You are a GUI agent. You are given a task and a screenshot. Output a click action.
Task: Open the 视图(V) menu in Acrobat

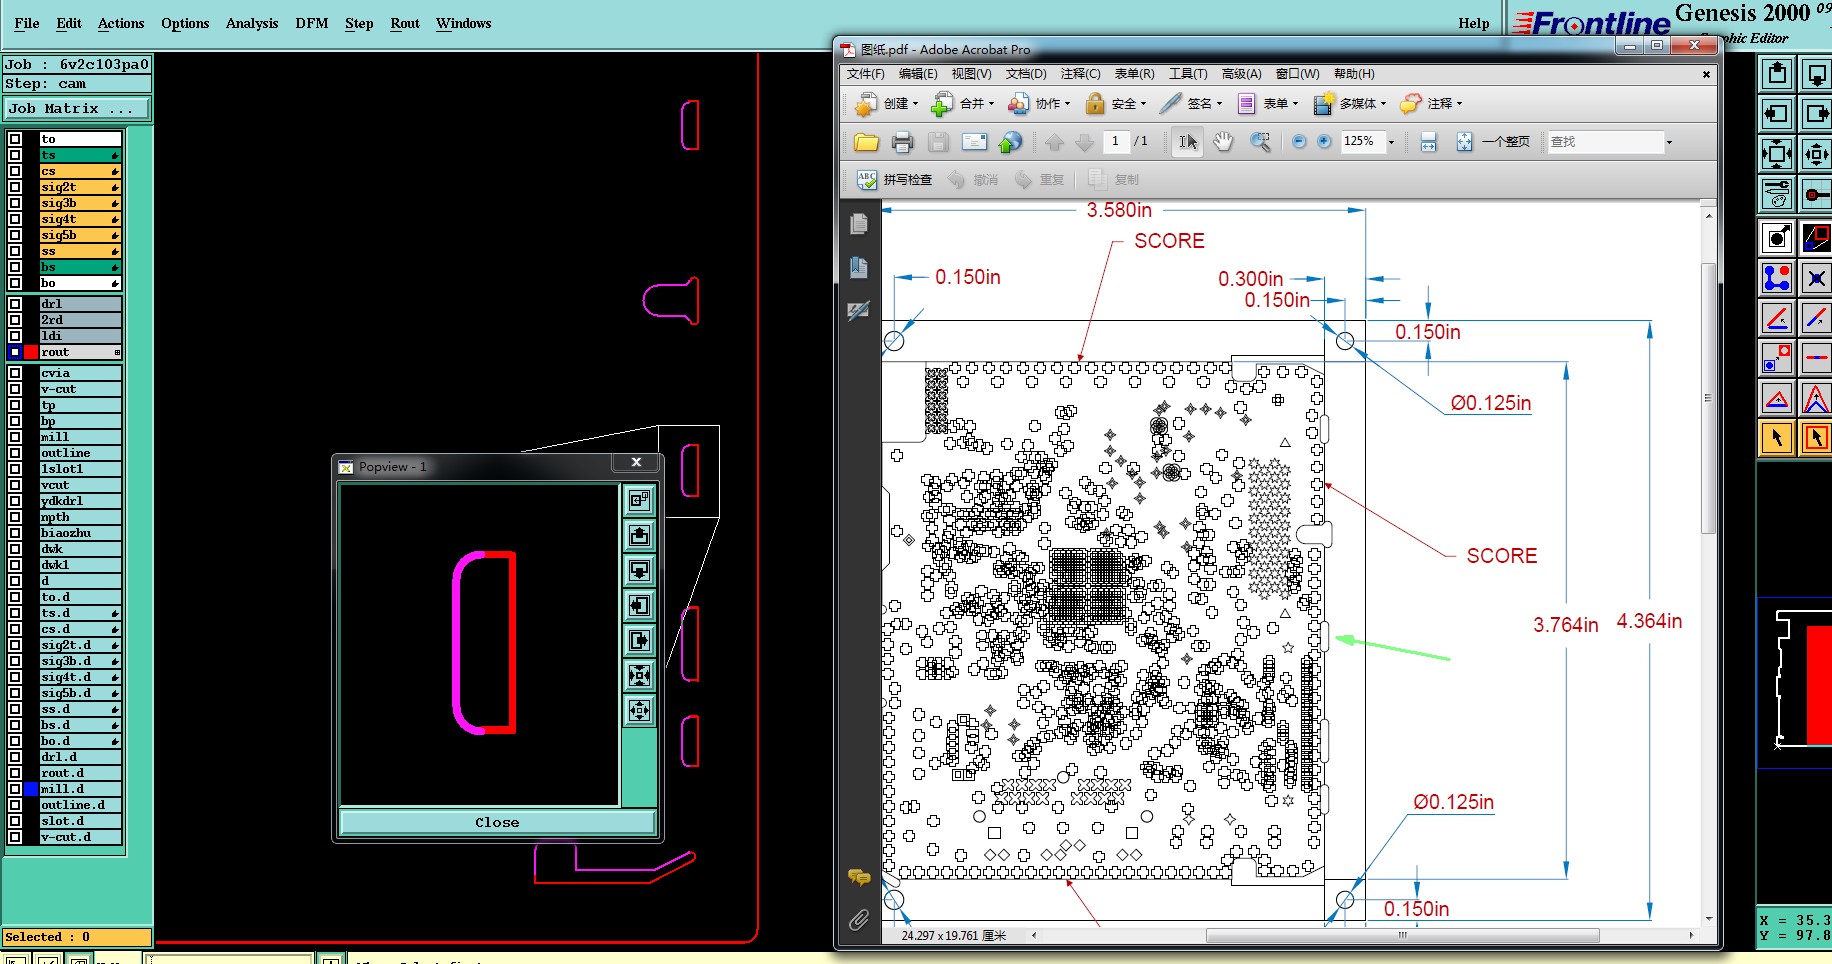(971, 74)
